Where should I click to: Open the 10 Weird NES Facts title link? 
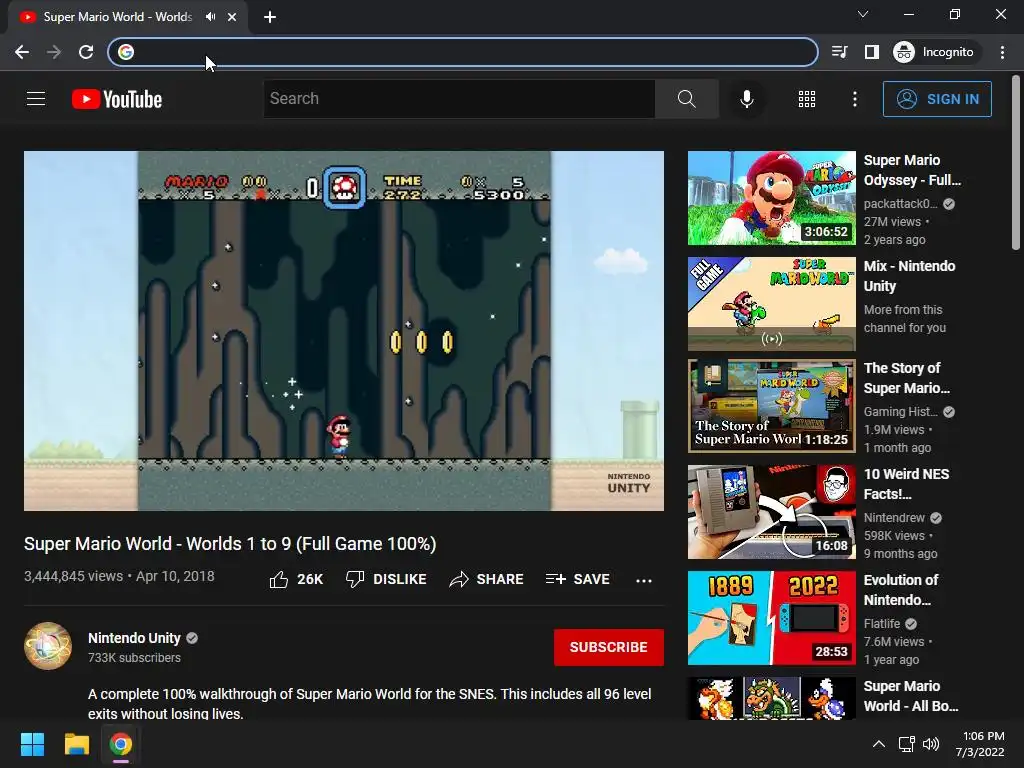tap(906, 484)
